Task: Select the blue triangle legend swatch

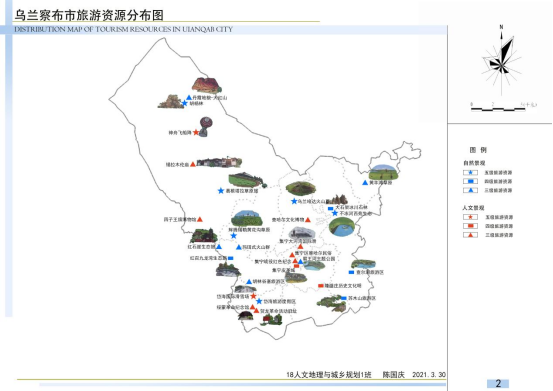Action: coord(470,190)
